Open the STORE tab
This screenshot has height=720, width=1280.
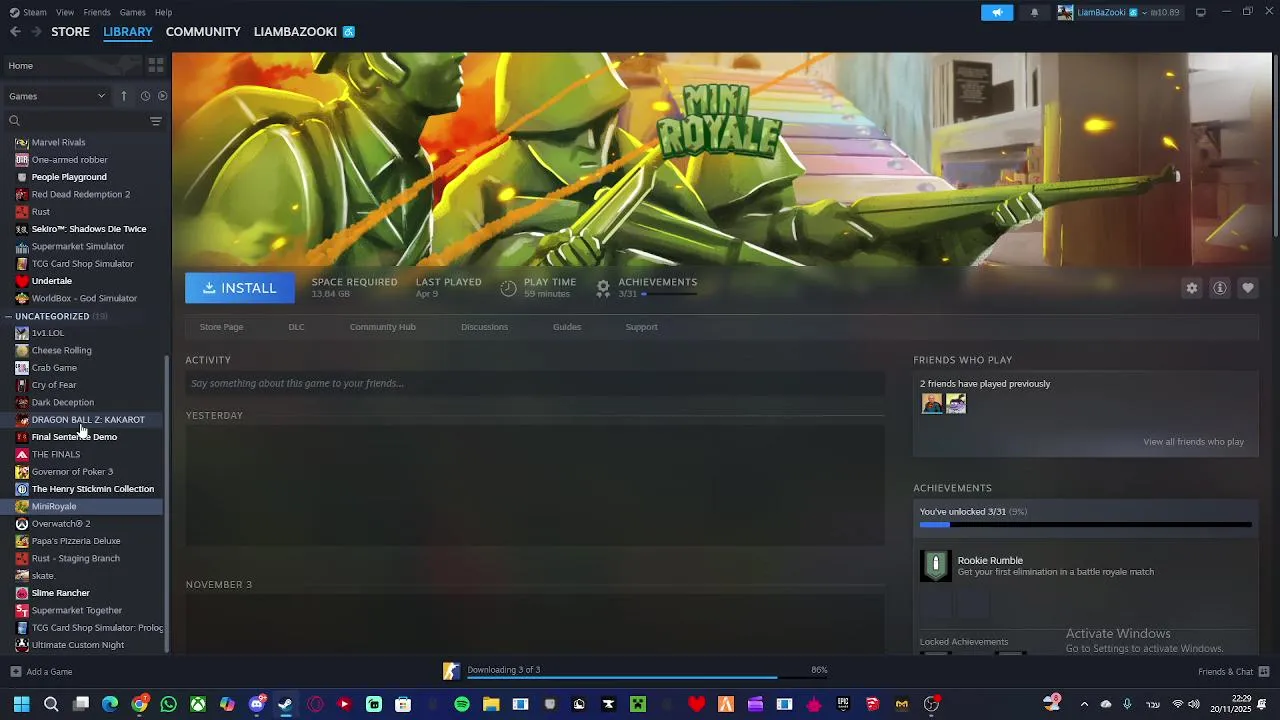pos(70,32)
